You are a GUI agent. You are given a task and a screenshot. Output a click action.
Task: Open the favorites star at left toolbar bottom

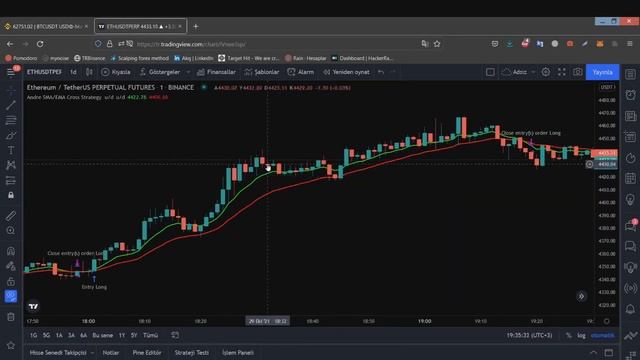(x=11, y=345)
